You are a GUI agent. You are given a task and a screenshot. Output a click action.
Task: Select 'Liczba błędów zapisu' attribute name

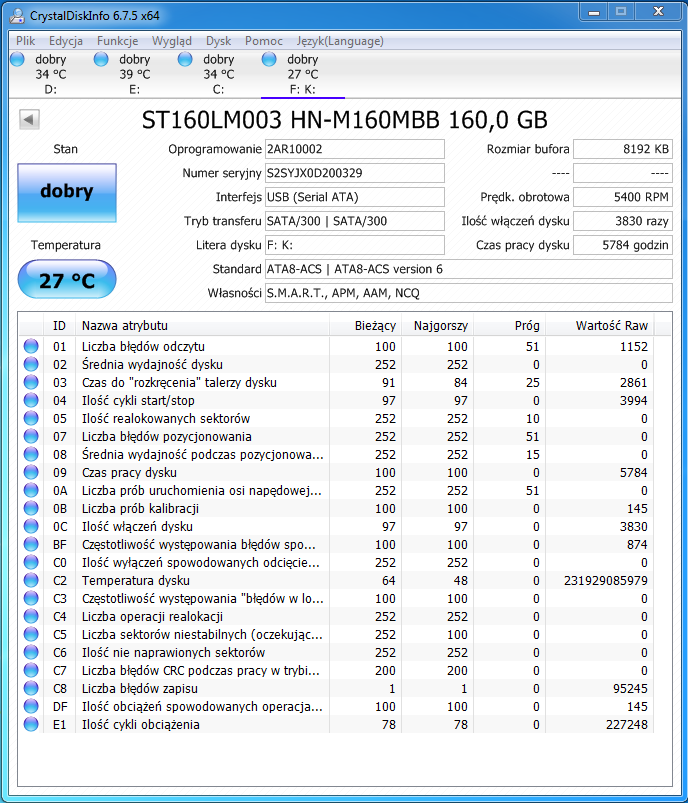140,689
